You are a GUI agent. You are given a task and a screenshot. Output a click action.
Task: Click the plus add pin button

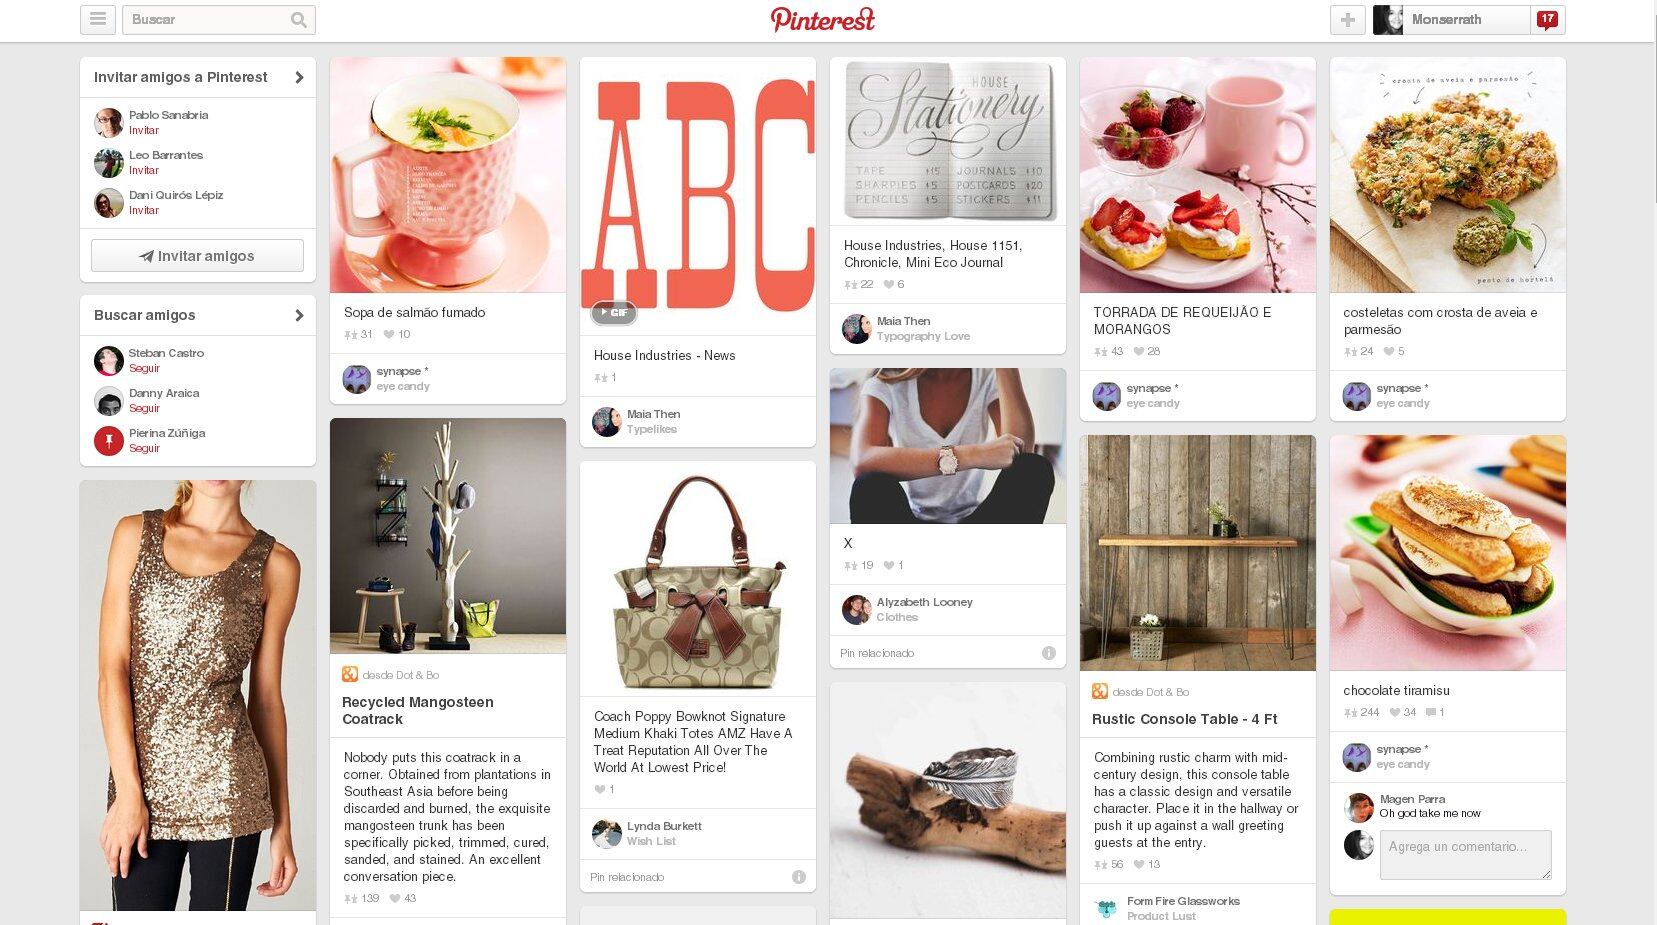(x=1348, y=20)
